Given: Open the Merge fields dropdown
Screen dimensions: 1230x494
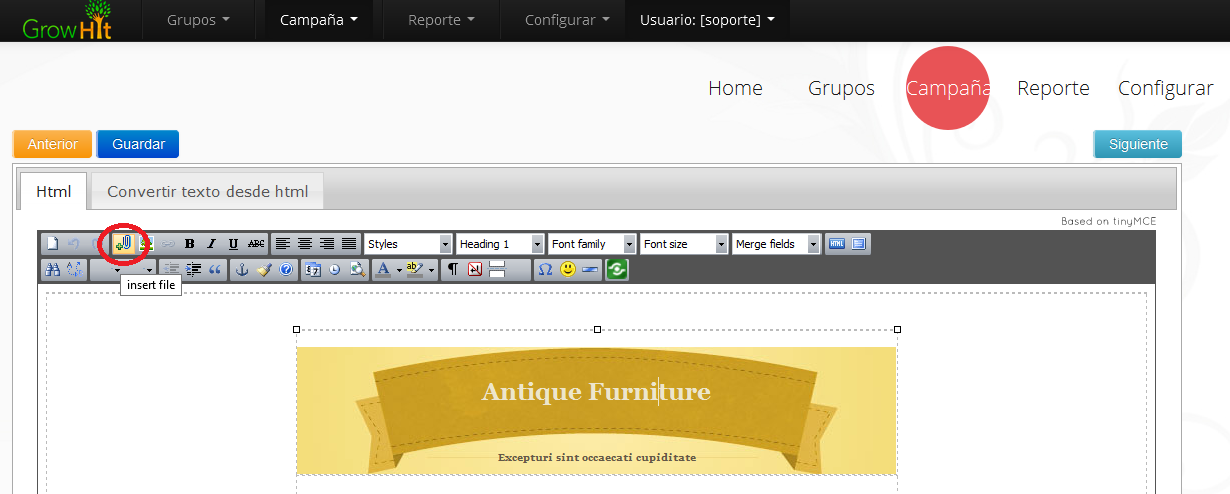Looking at the screenshot, I should (x=776, y=244).
